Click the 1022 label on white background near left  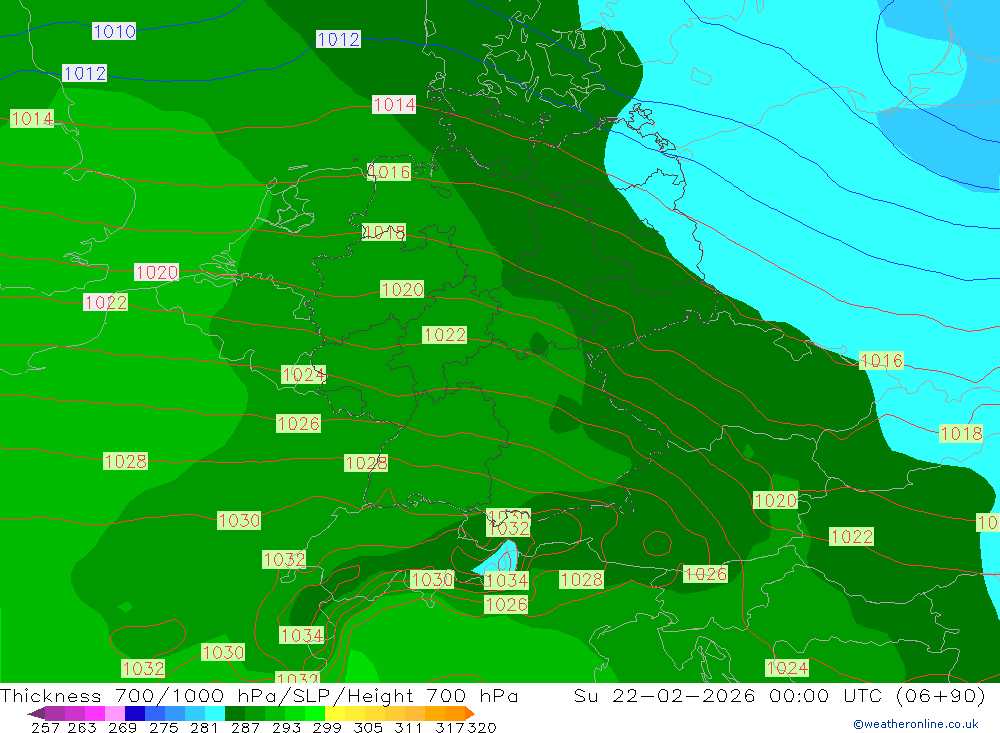105,302
